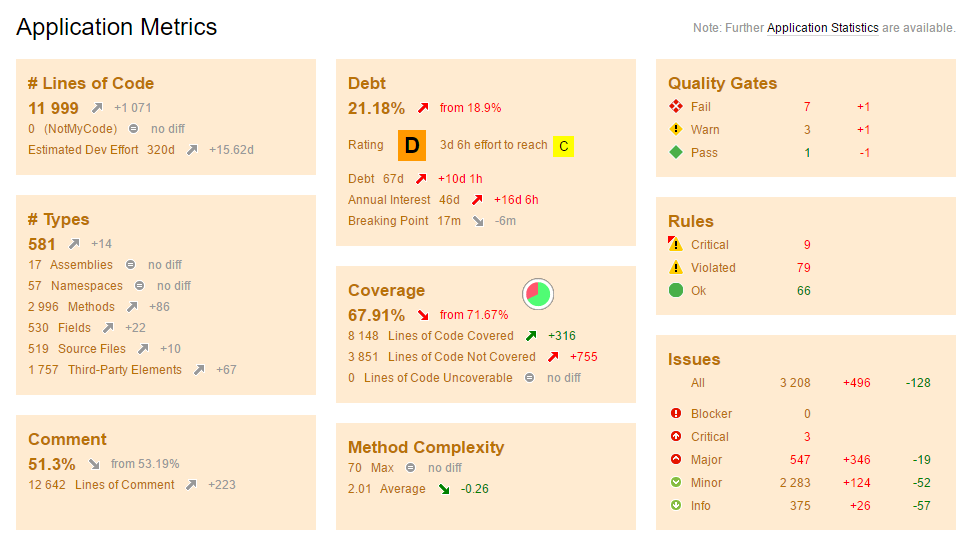Click the orange D debt rating badge
Screen dimensions: 965x539
point(412,145)
